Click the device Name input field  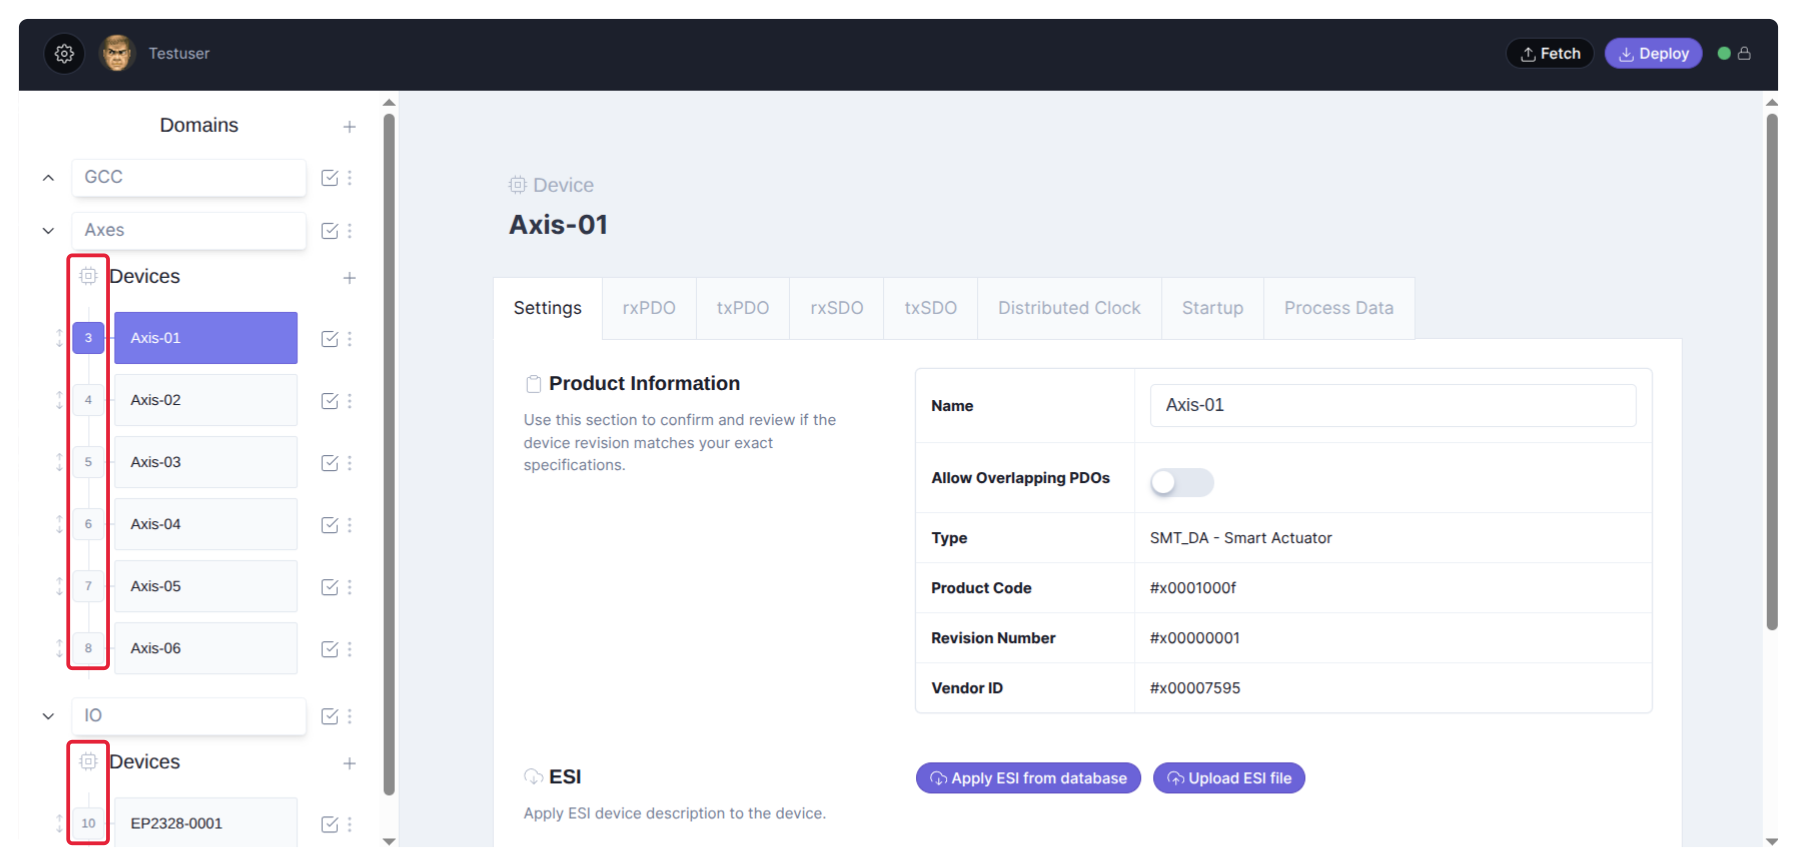(1392, 405)
